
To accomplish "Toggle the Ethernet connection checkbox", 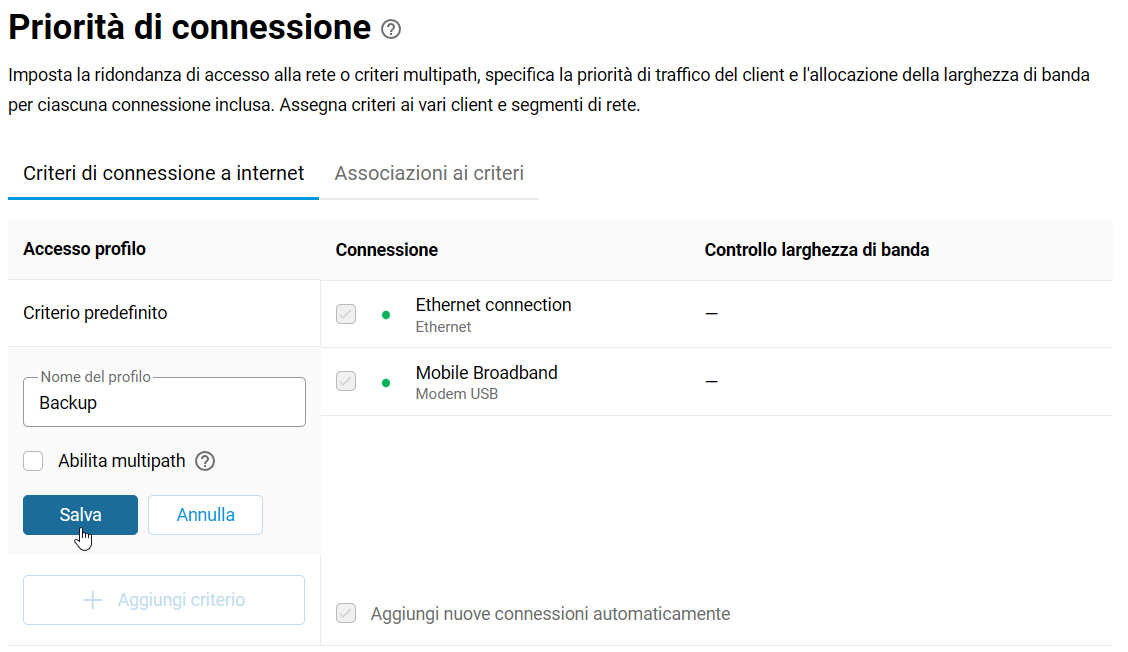I will click(346, 314).
